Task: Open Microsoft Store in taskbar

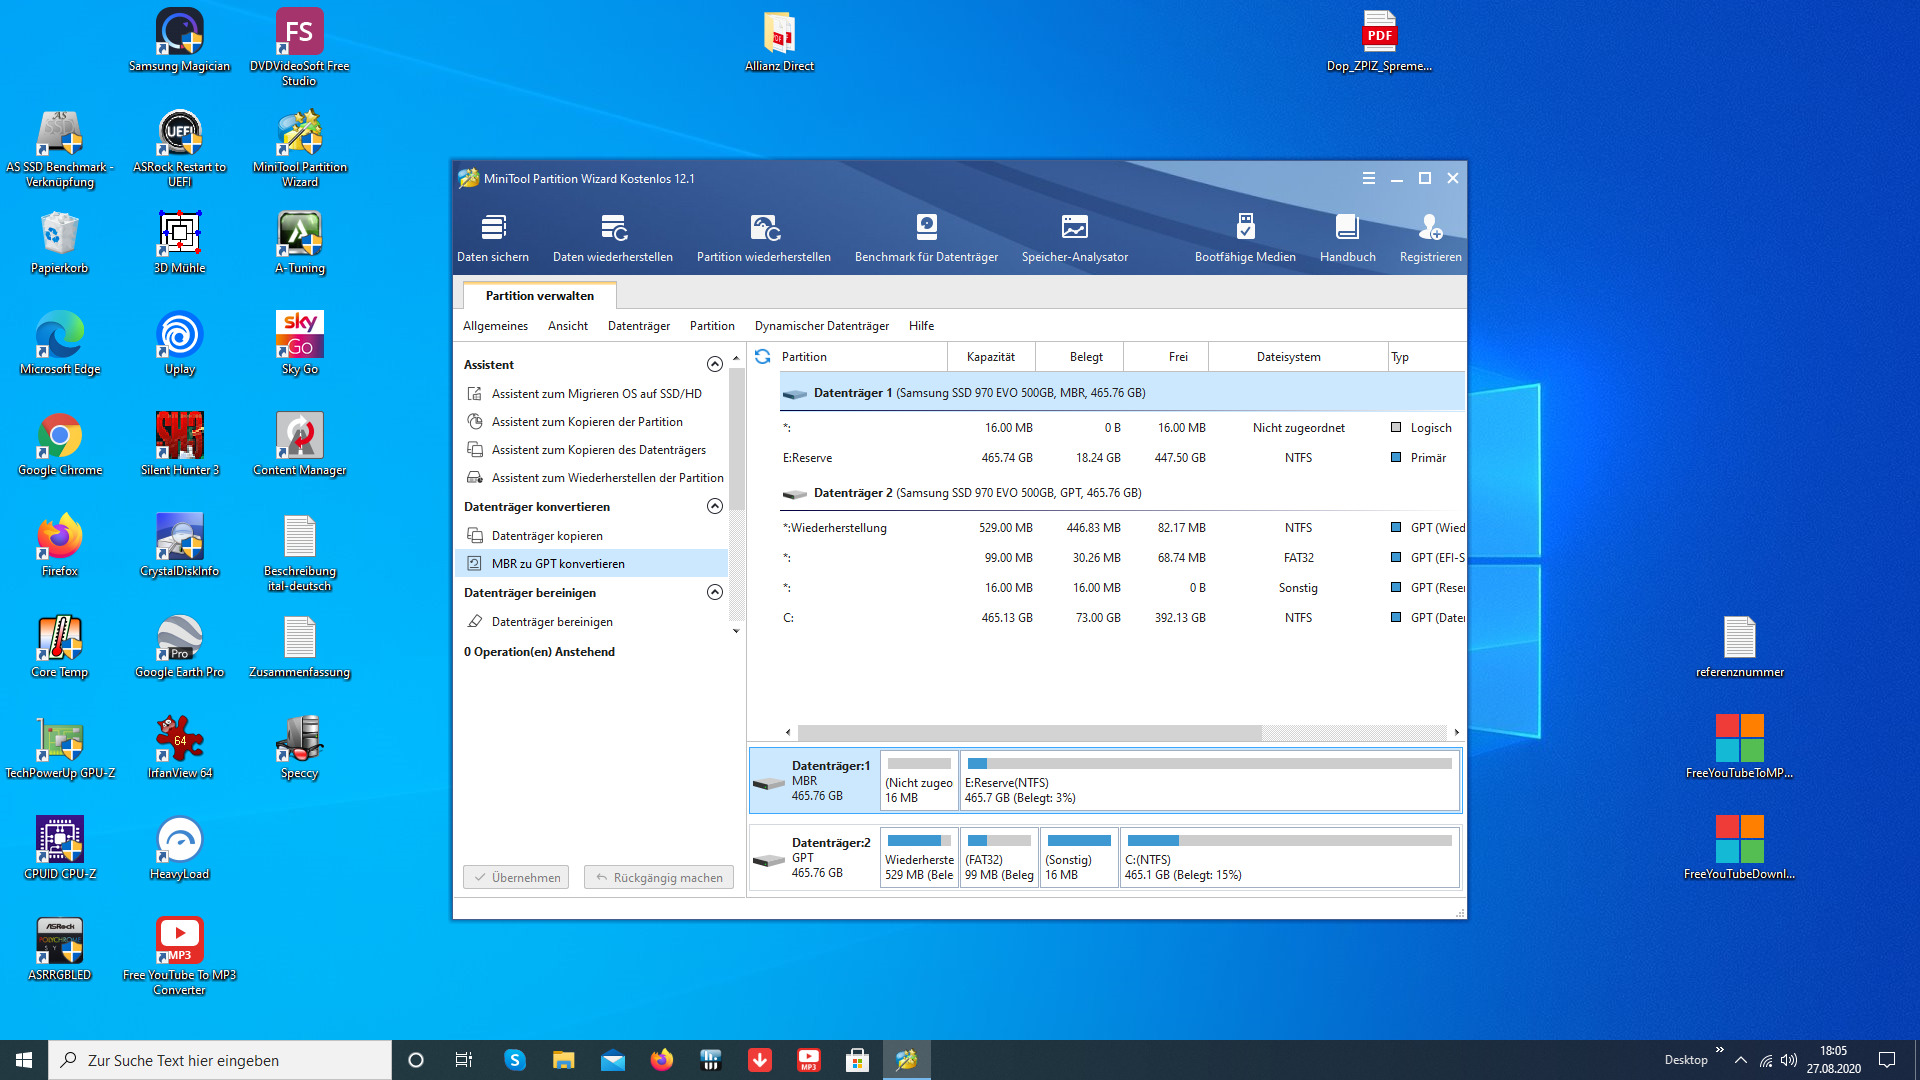Action: coord(857,1060)
